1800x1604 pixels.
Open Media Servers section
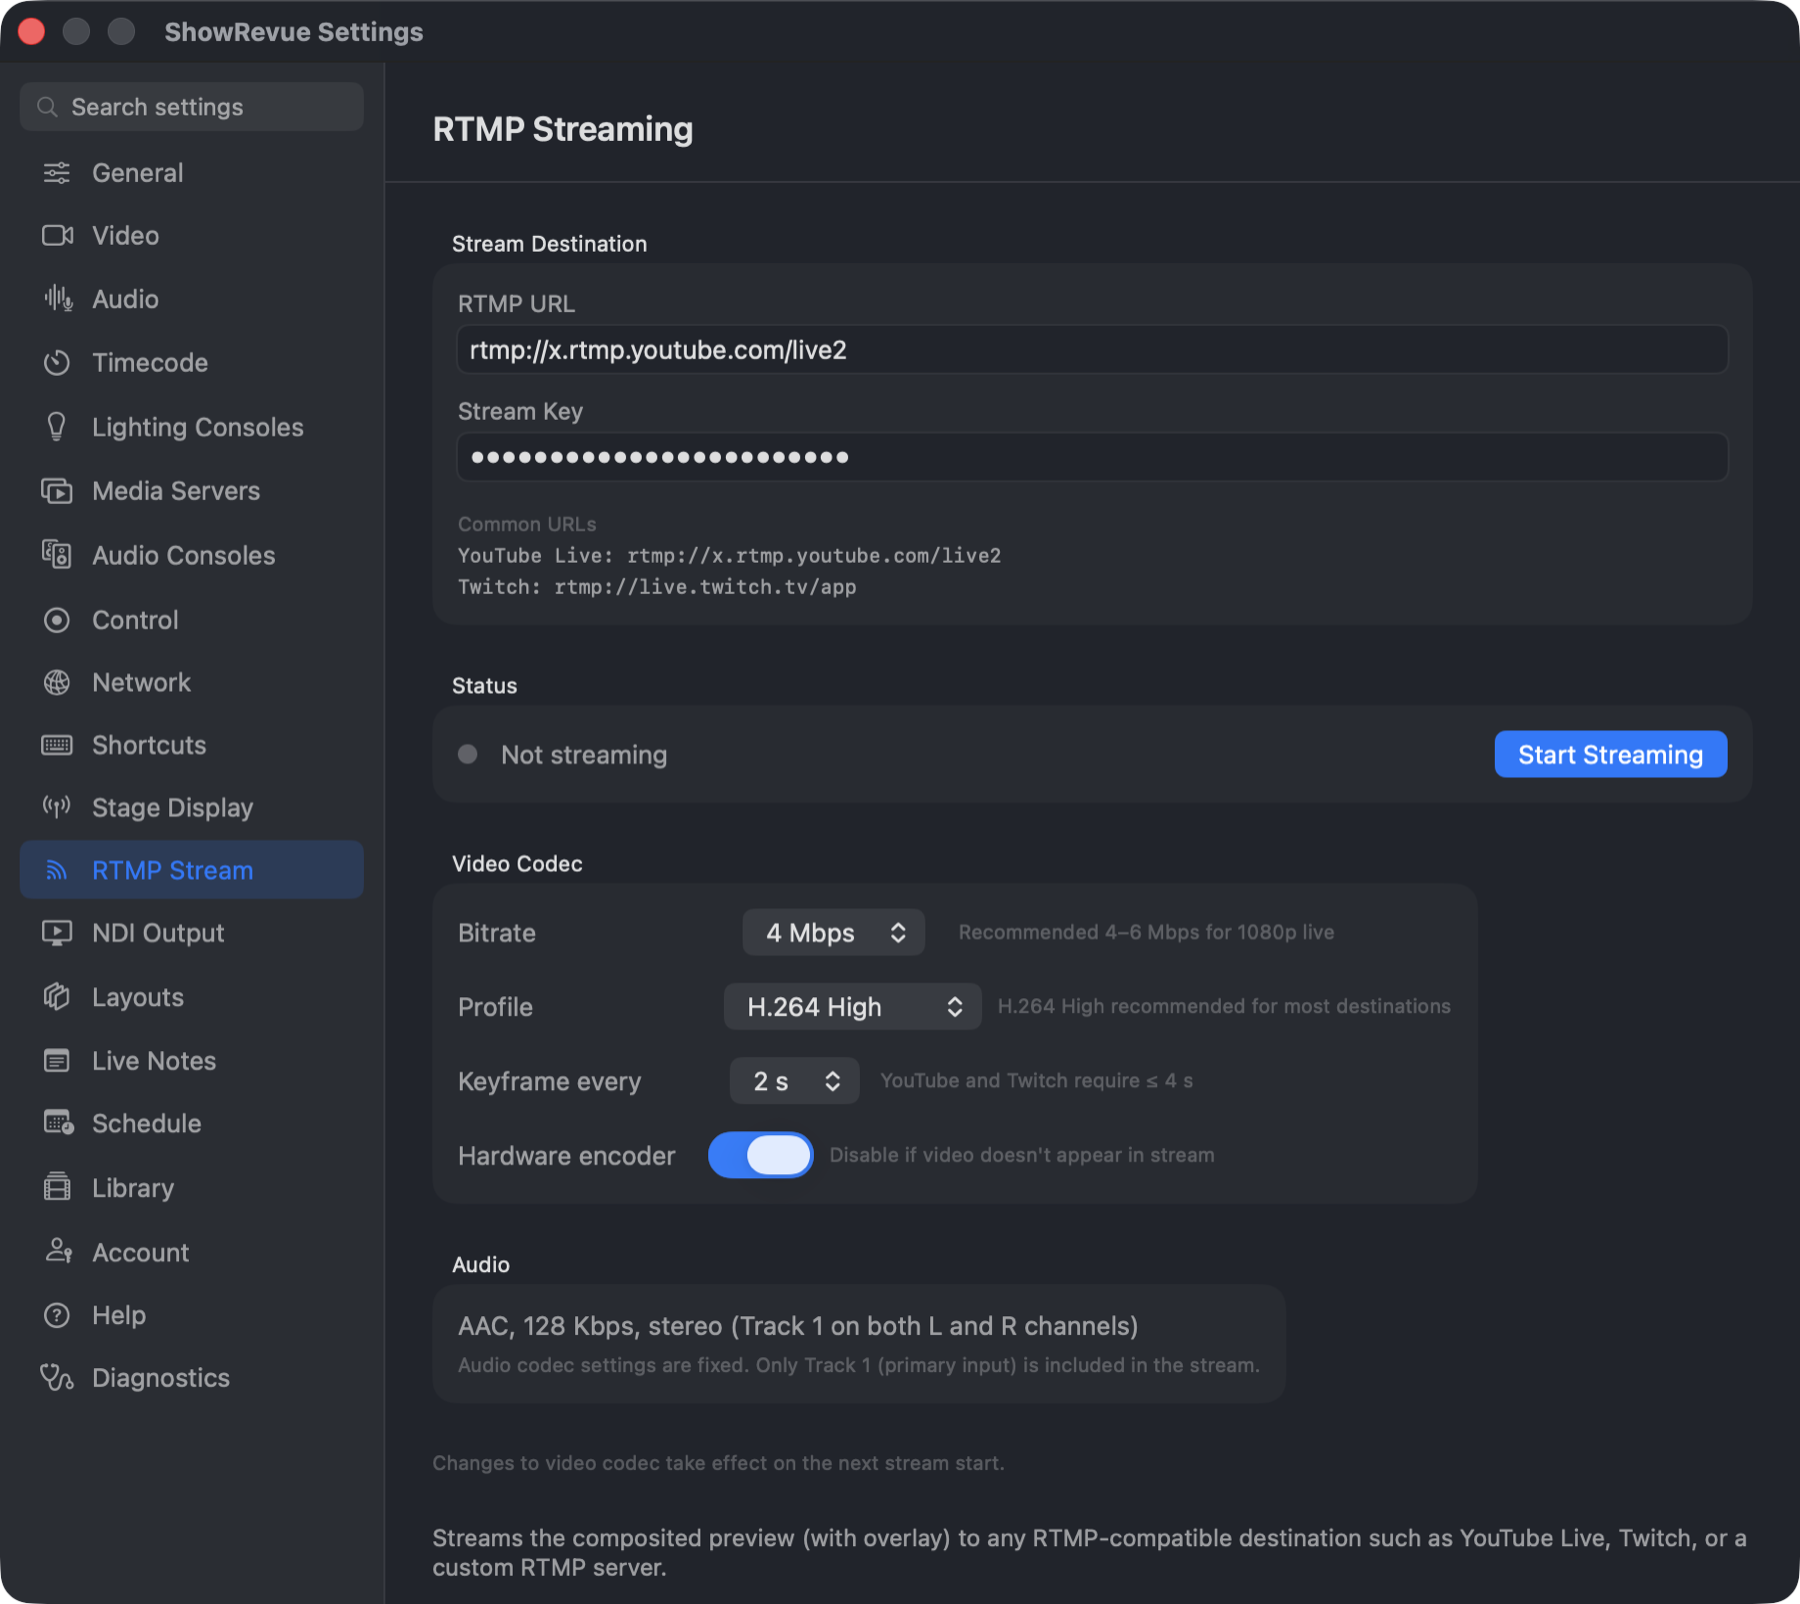pyautogui.click(x=191, y=491)
